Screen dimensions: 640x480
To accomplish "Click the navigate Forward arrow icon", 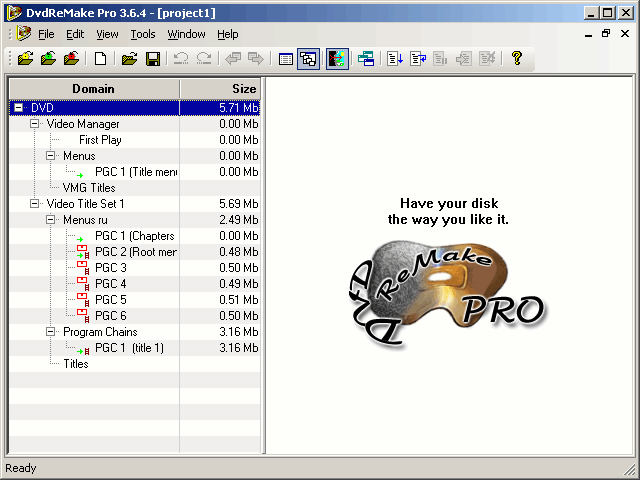I will coord(256,58).
